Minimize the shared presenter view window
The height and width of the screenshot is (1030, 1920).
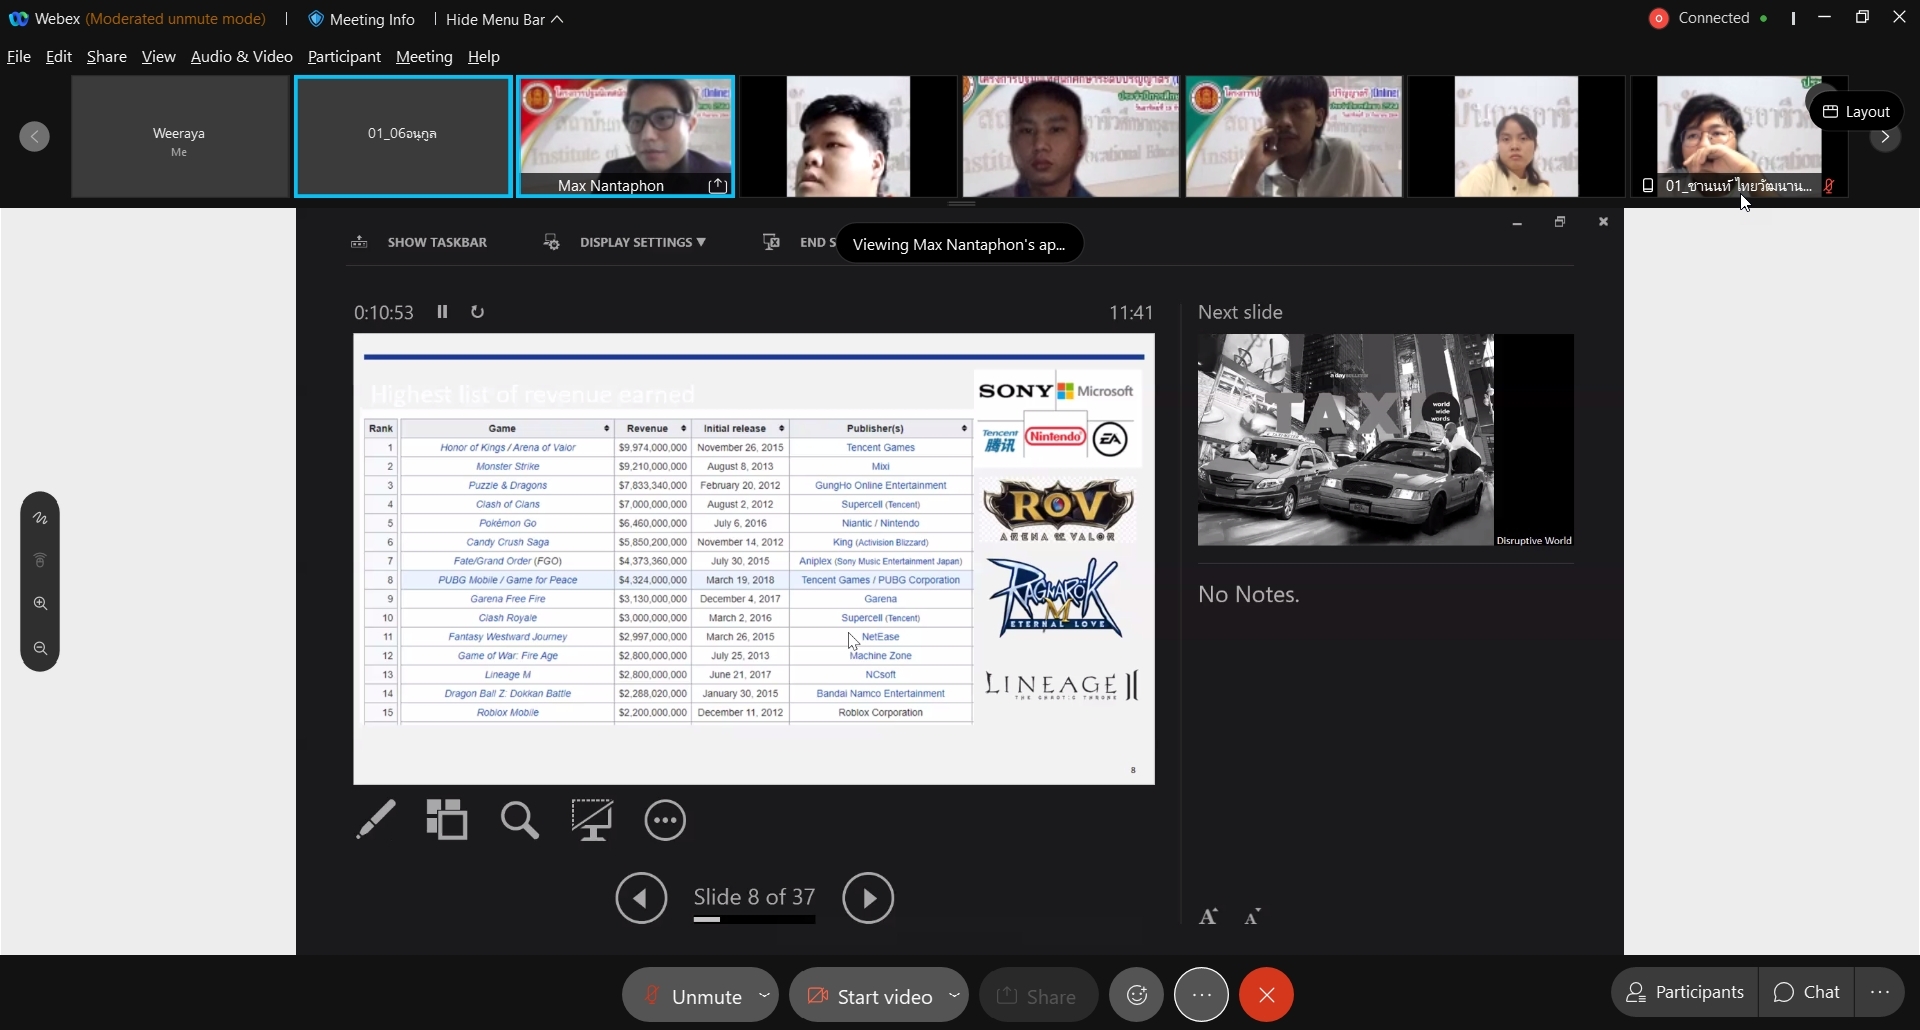(1517, 223)
